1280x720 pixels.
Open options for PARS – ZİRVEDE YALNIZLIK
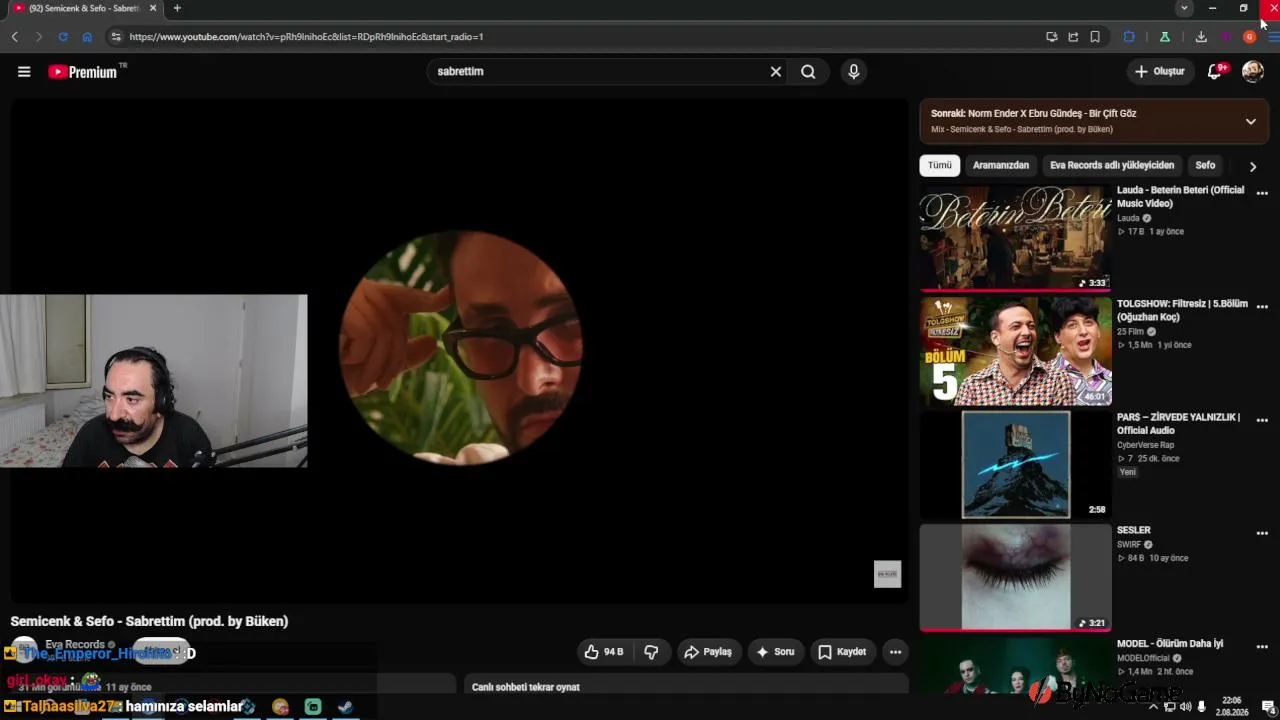pyautogui.click(x=1262, y=420)
